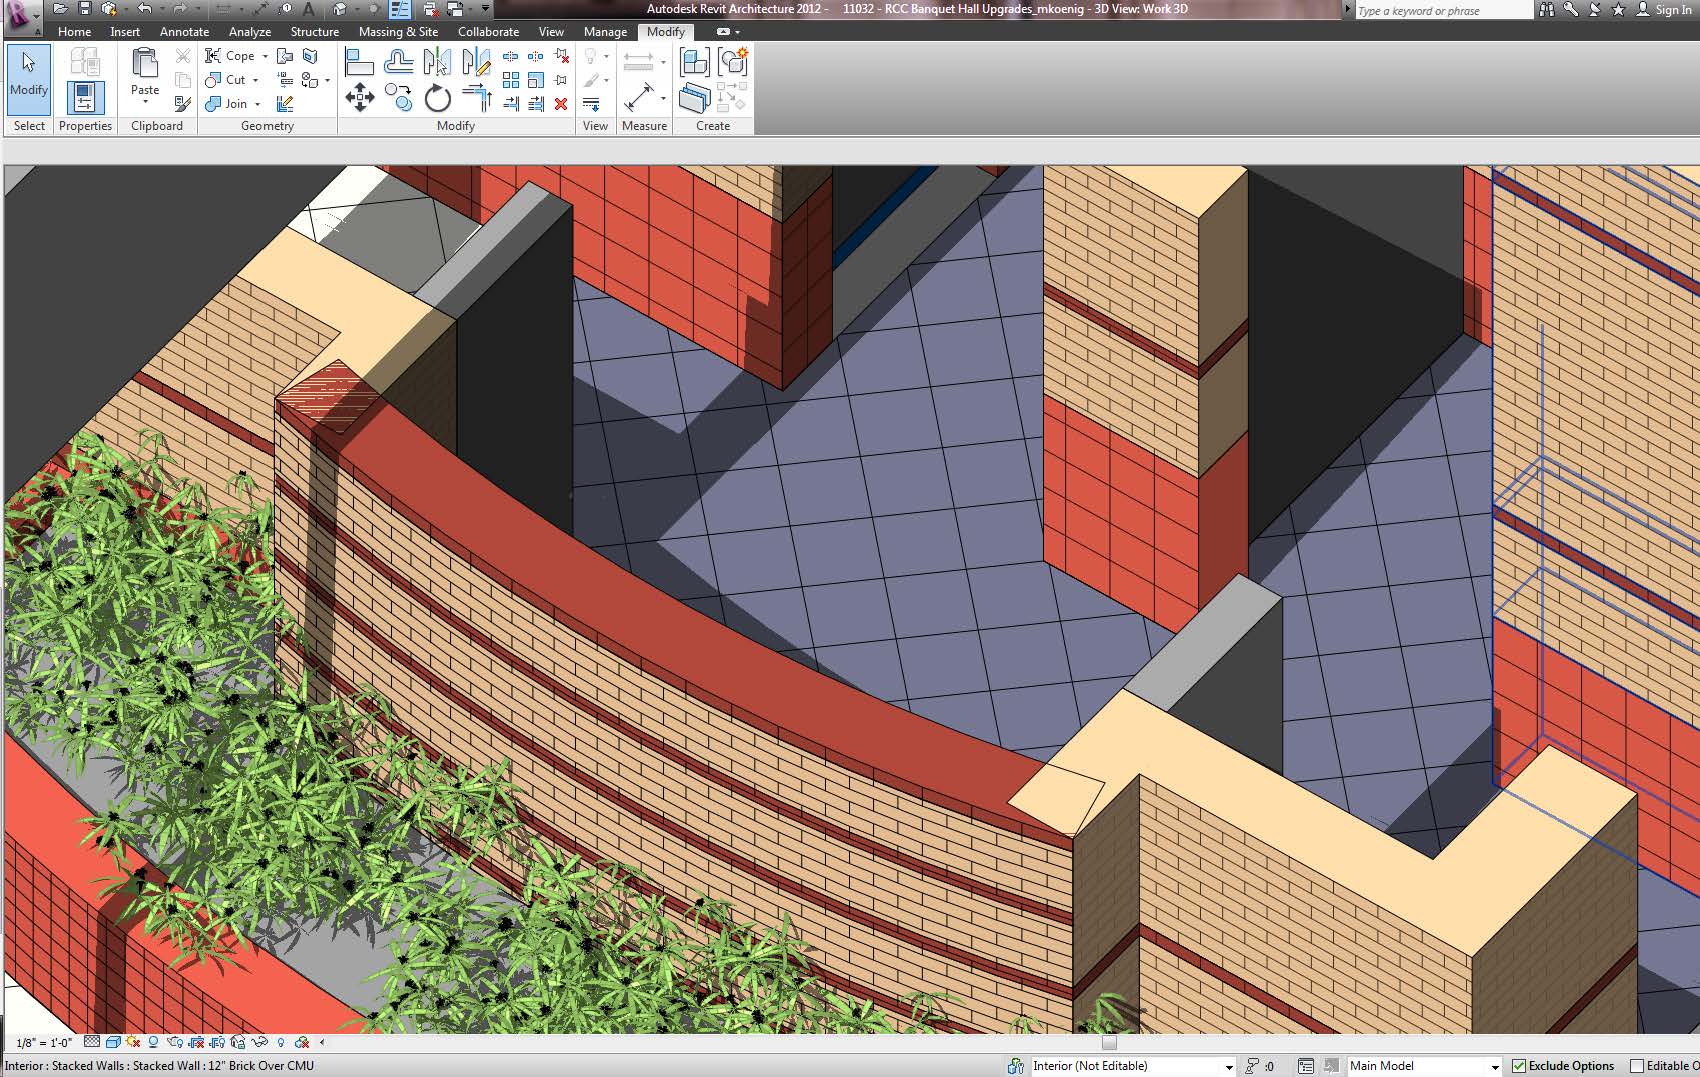Select the Align tool icon
1700x1077 pixels.
pyautogui.click(x=359, y=62)
